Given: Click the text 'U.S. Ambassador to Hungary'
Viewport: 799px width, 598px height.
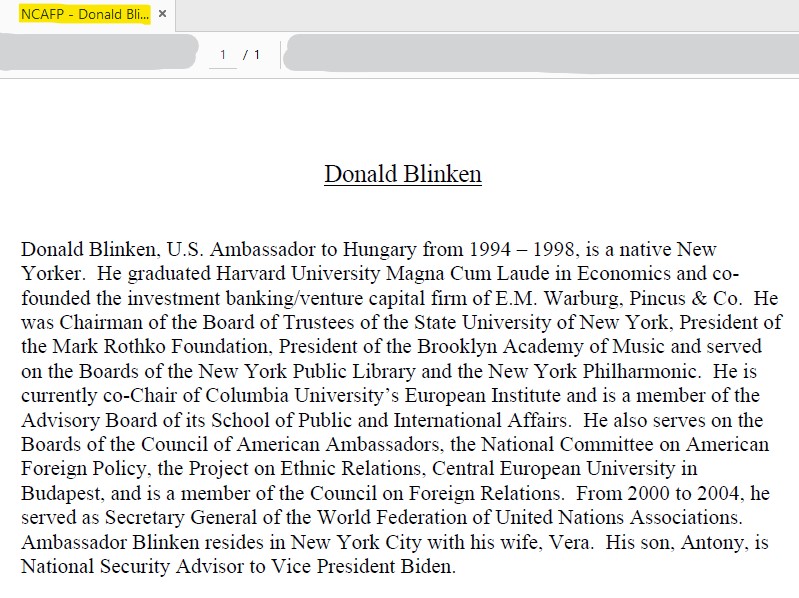Looking at the screenshot, I should [291, 250].
